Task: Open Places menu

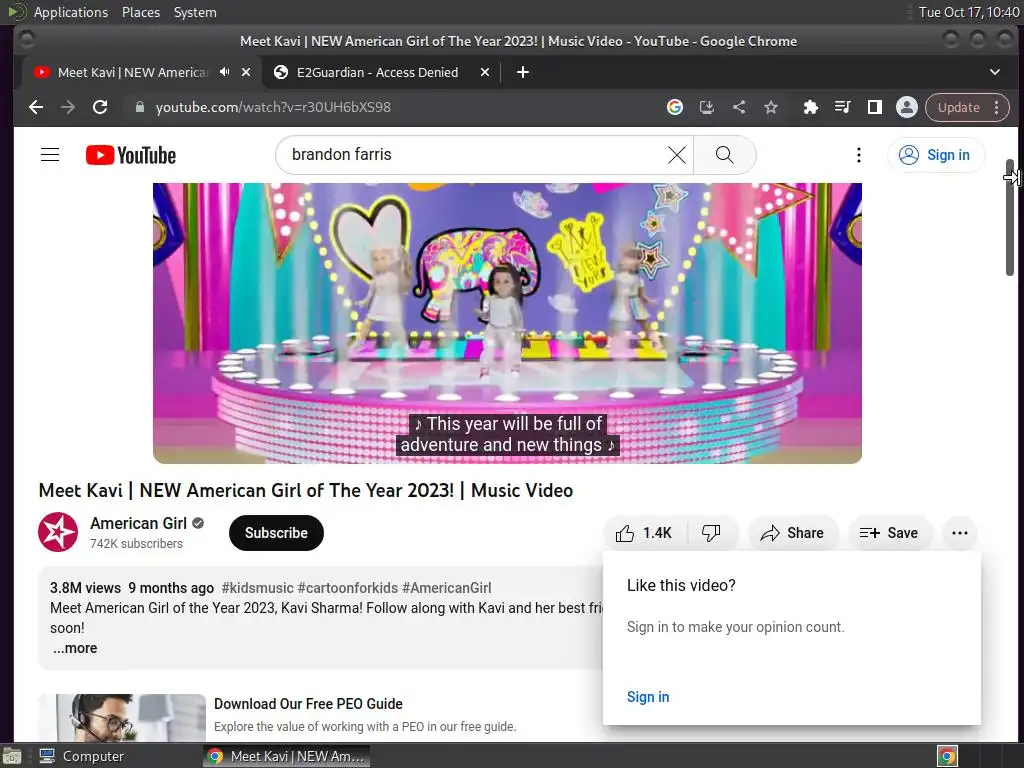Action: 141,12
